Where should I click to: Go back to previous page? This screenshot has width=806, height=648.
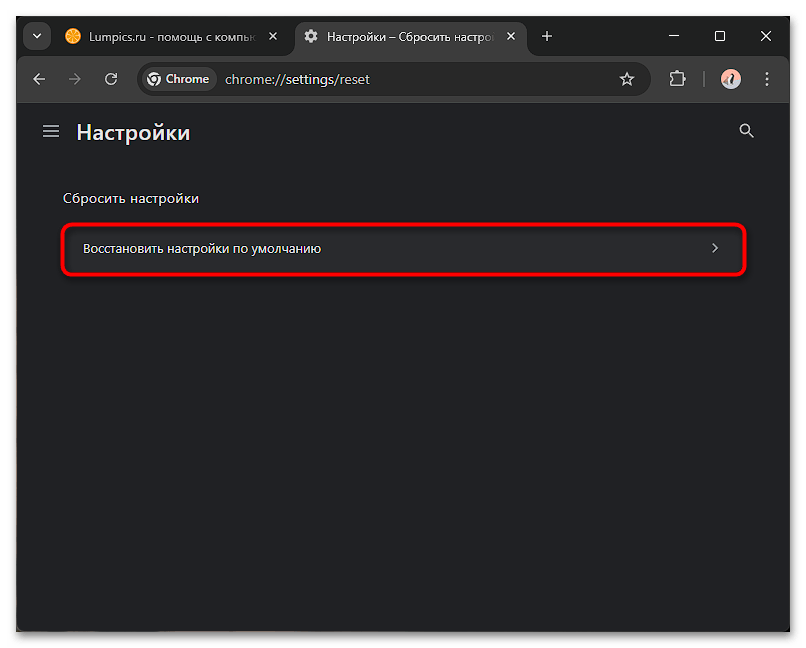[39, 79]
